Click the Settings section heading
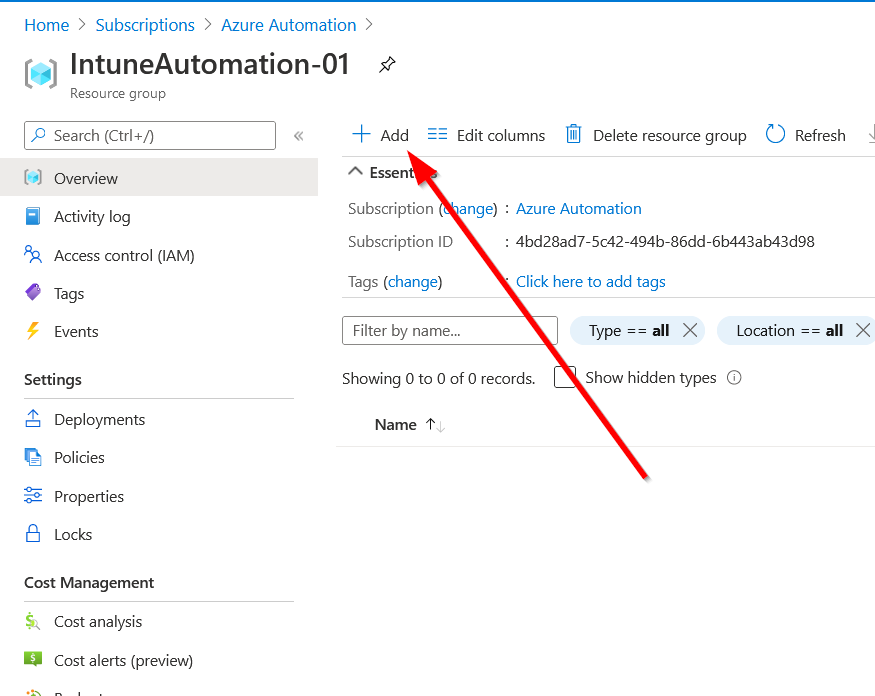This screenshot has height=696, width=875. (52, 380)
